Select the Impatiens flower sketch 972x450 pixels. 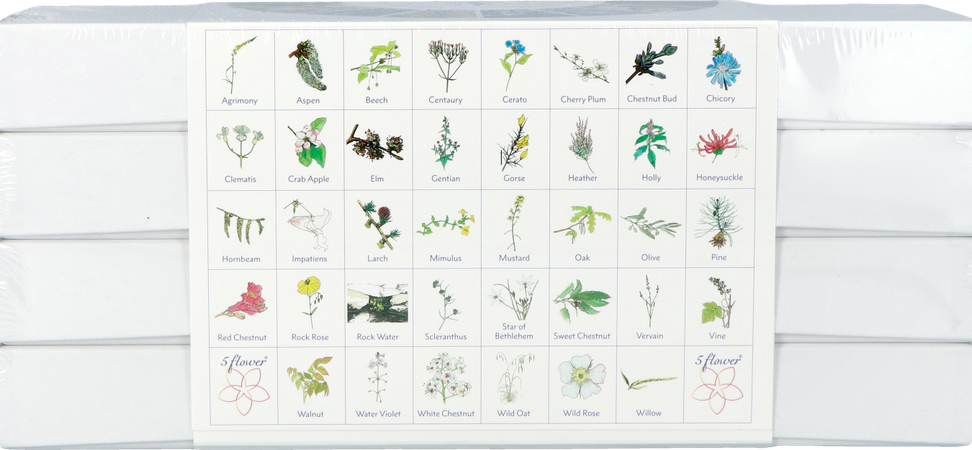(308, 224)
